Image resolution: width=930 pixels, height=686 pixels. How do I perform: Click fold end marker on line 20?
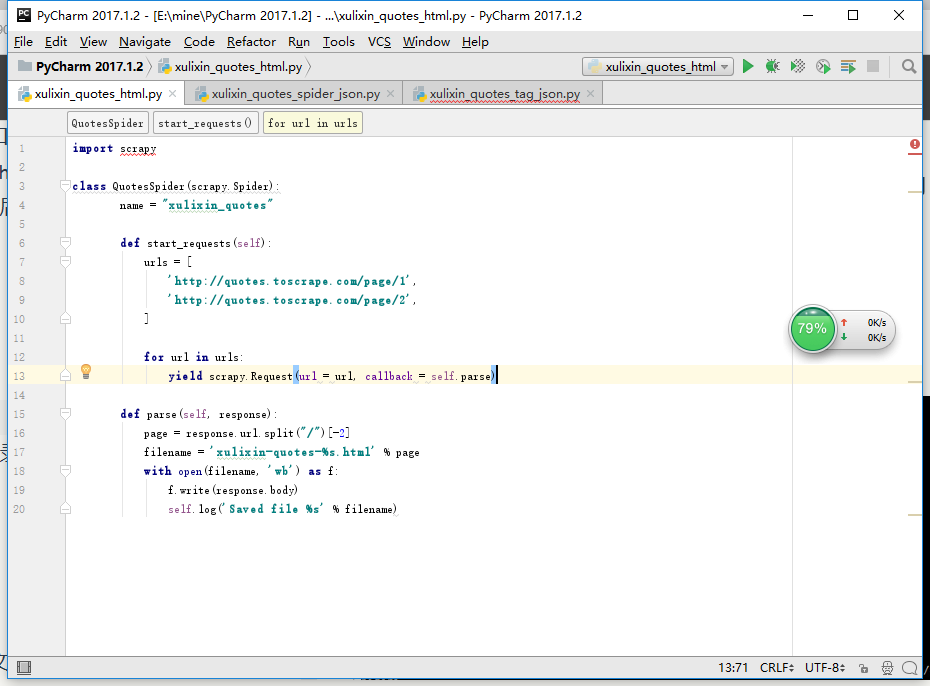65,508
